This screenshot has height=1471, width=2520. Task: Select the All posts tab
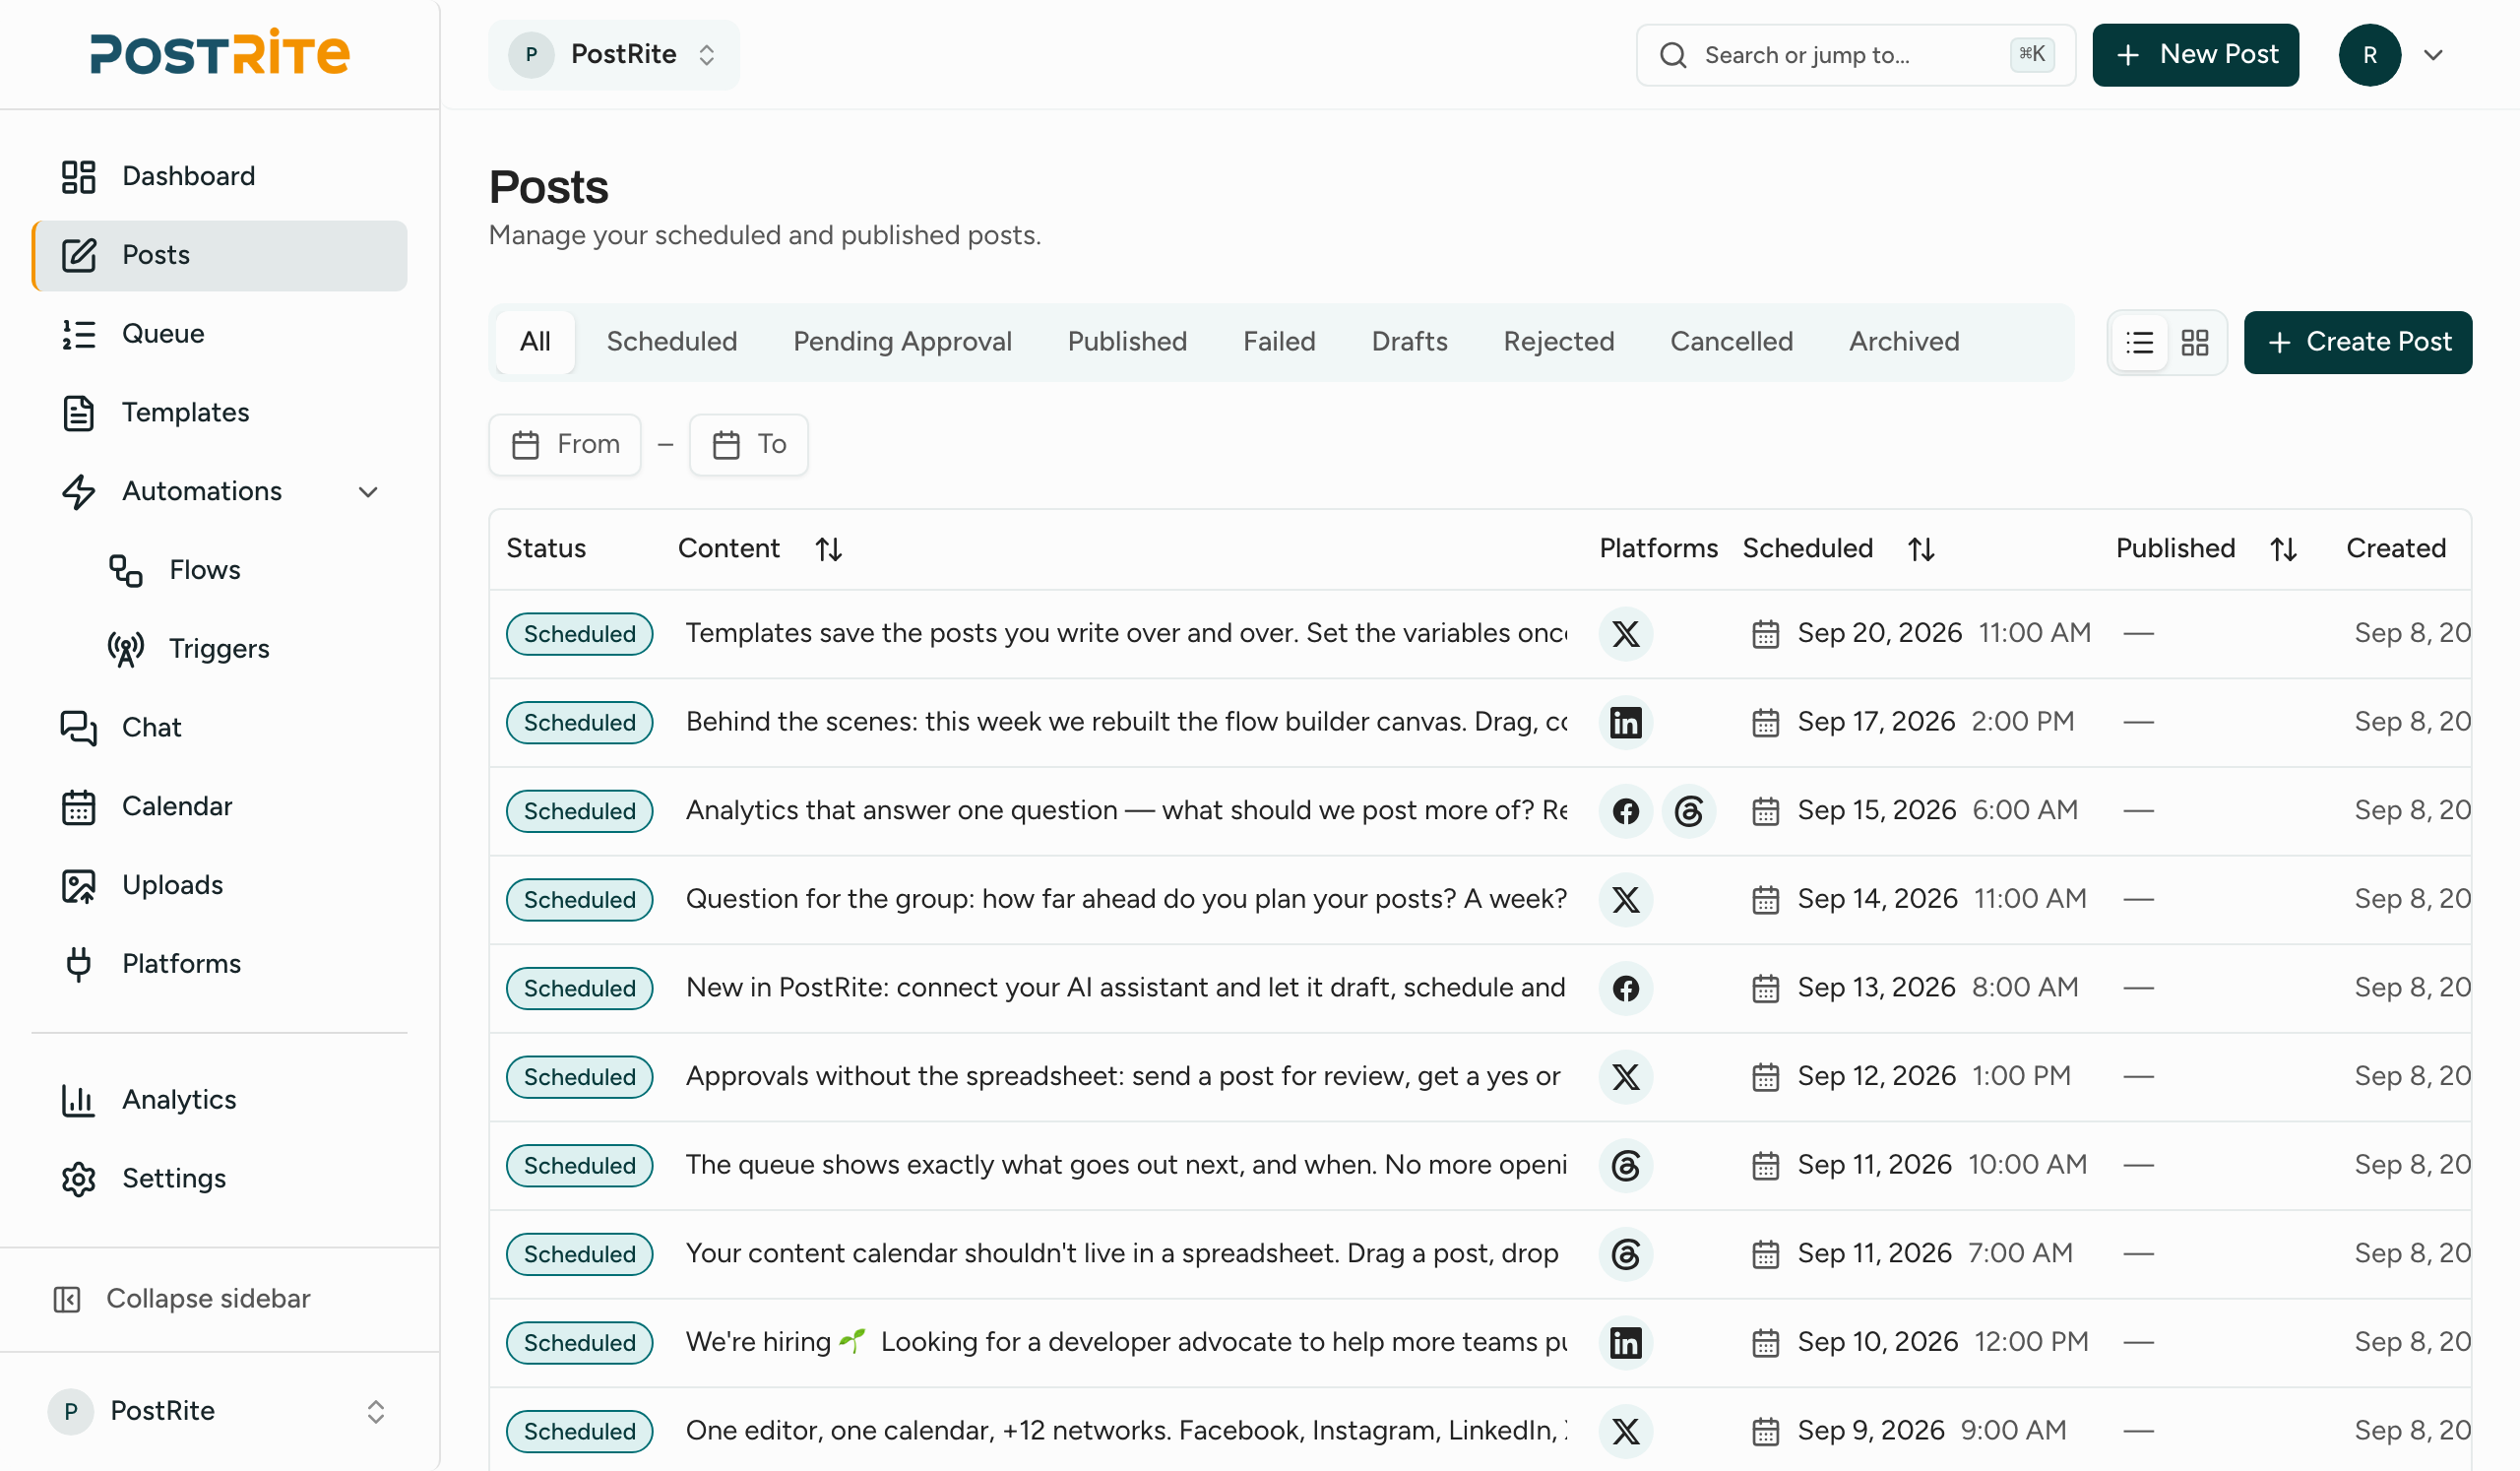click(535, 342)
